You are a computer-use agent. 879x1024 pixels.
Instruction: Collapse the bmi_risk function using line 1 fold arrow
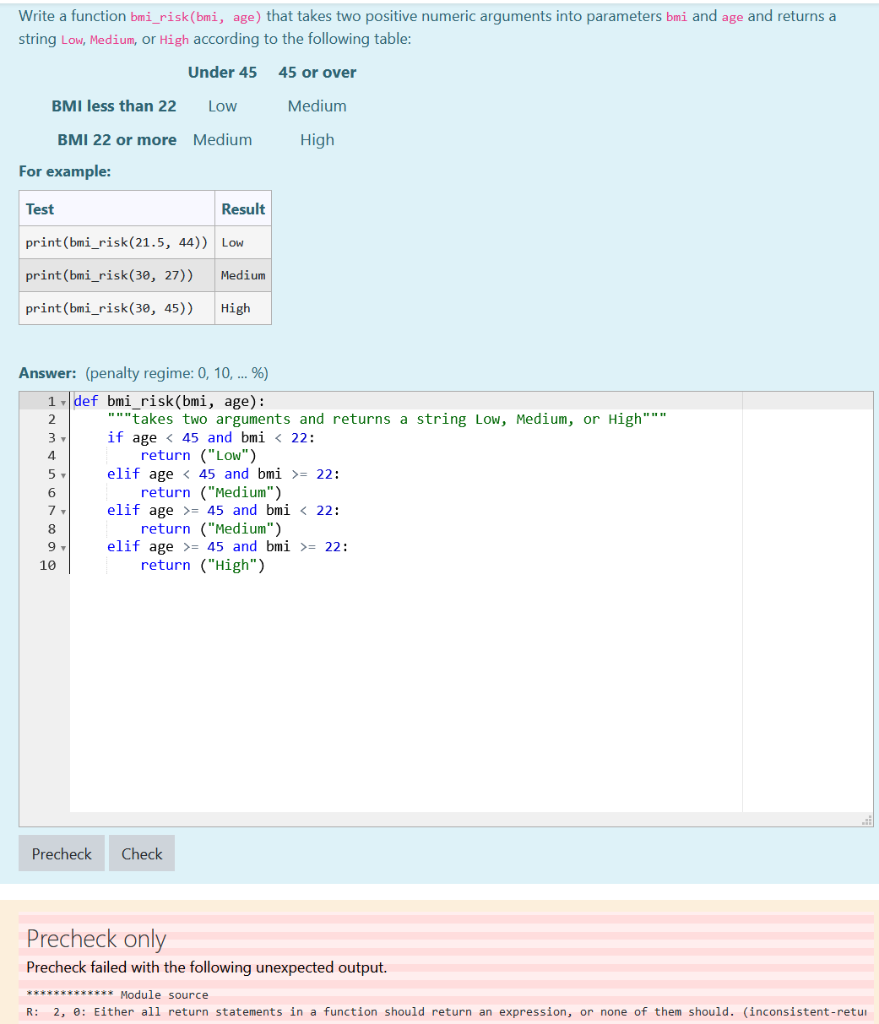click(62, 401)
